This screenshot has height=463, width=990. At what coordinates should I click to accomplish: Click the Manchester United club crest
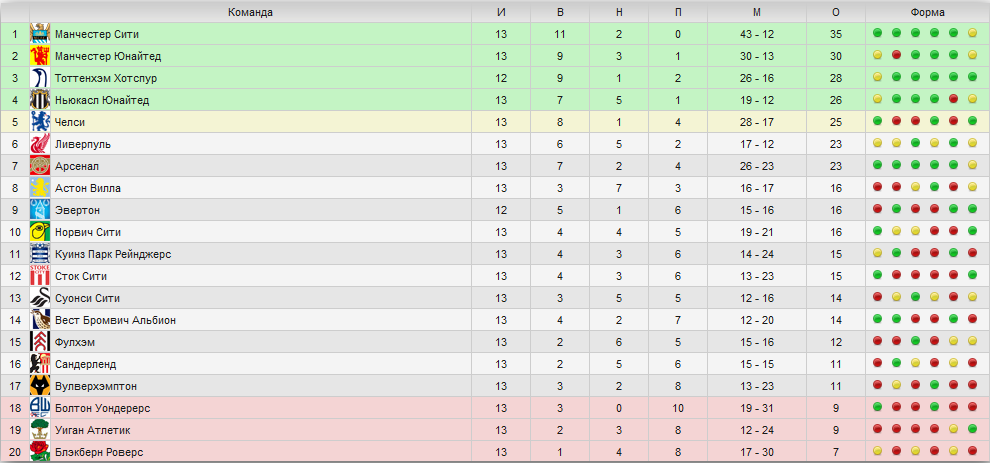pyautogui.click(x=40, y=56)
